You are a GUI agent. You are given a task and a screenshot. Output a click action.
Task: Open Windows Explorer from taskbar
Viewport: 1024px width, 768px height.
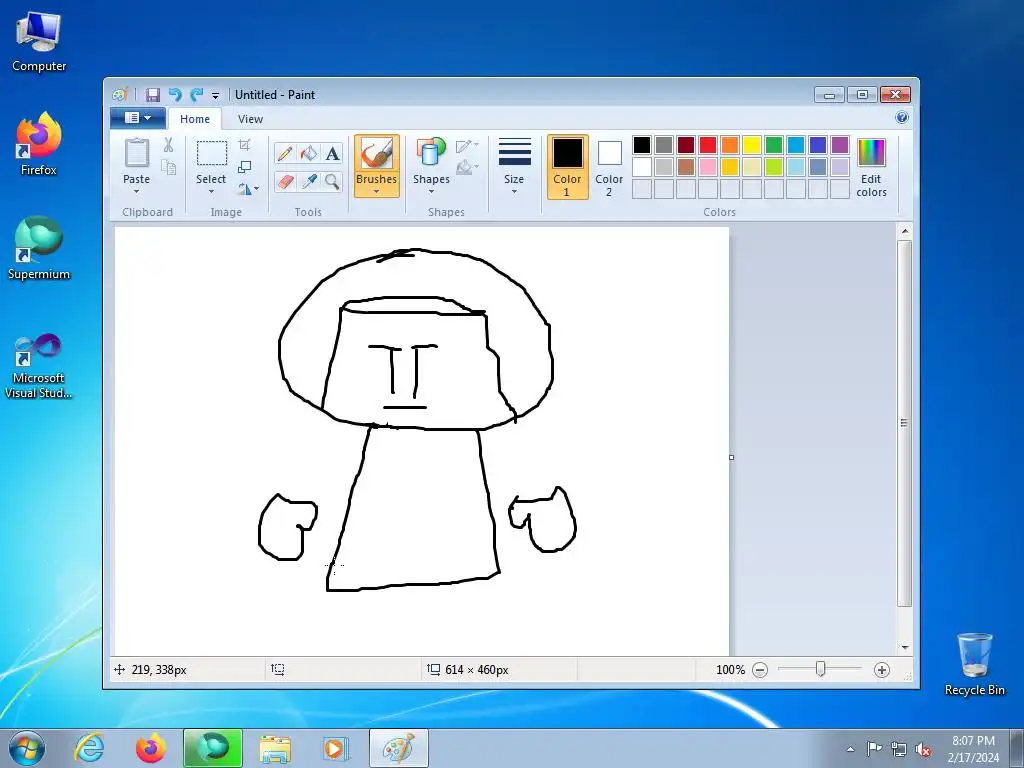pos(275,748)
